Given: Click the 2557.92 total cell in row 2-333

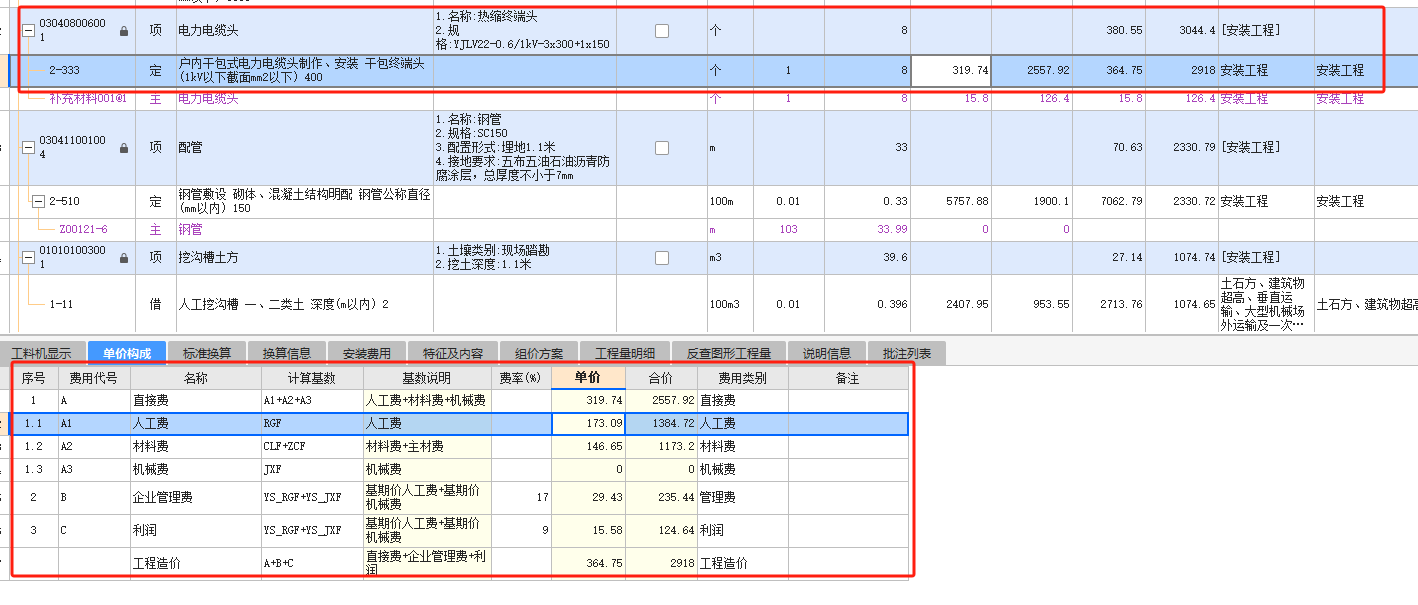Looking at the screenshot, I should point(1032,71).
